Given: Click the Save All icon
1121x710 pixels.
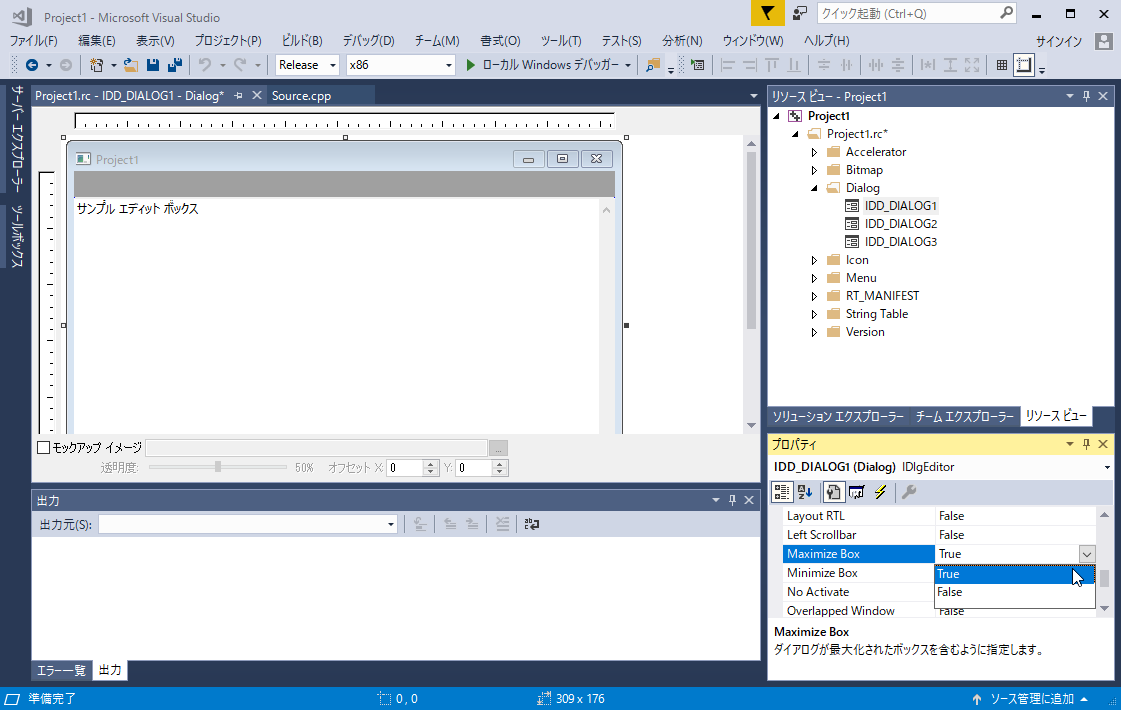Looking at the screenshot, I should pos(174,65).
